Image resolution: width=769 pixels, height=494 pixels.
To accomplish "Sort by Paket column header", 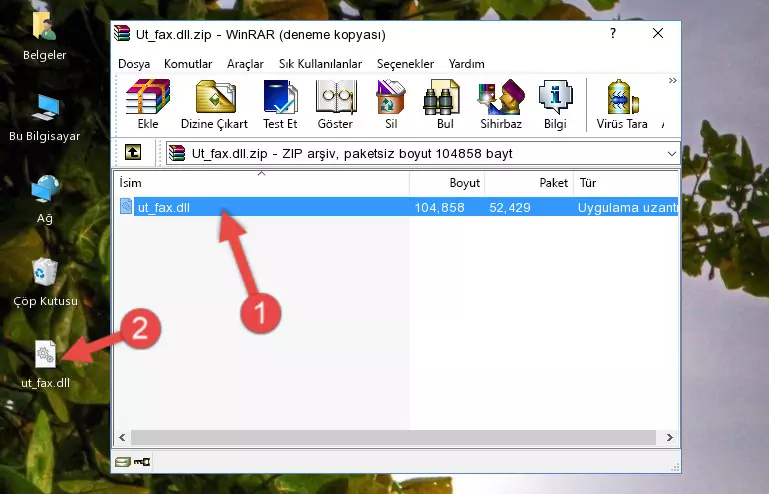I will [529, 182].
